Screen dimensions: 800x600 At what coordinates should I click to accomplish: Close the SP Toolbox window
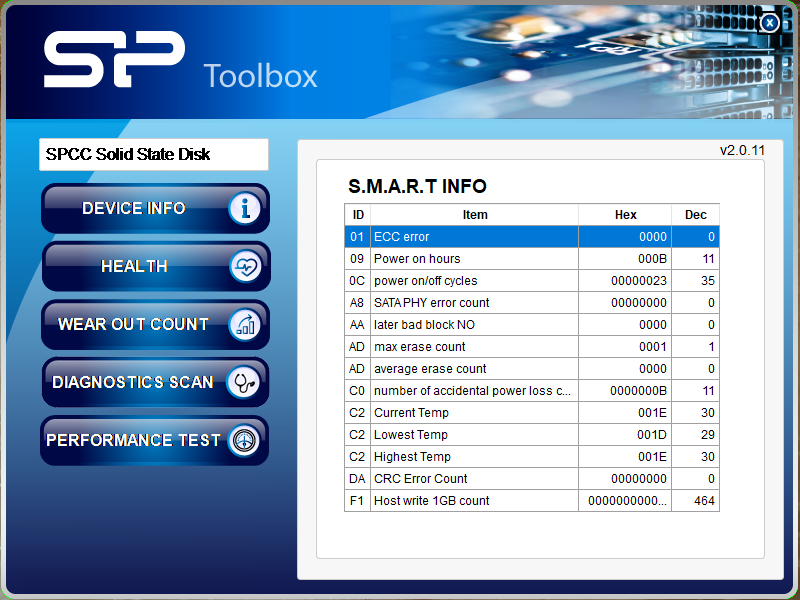769,23
